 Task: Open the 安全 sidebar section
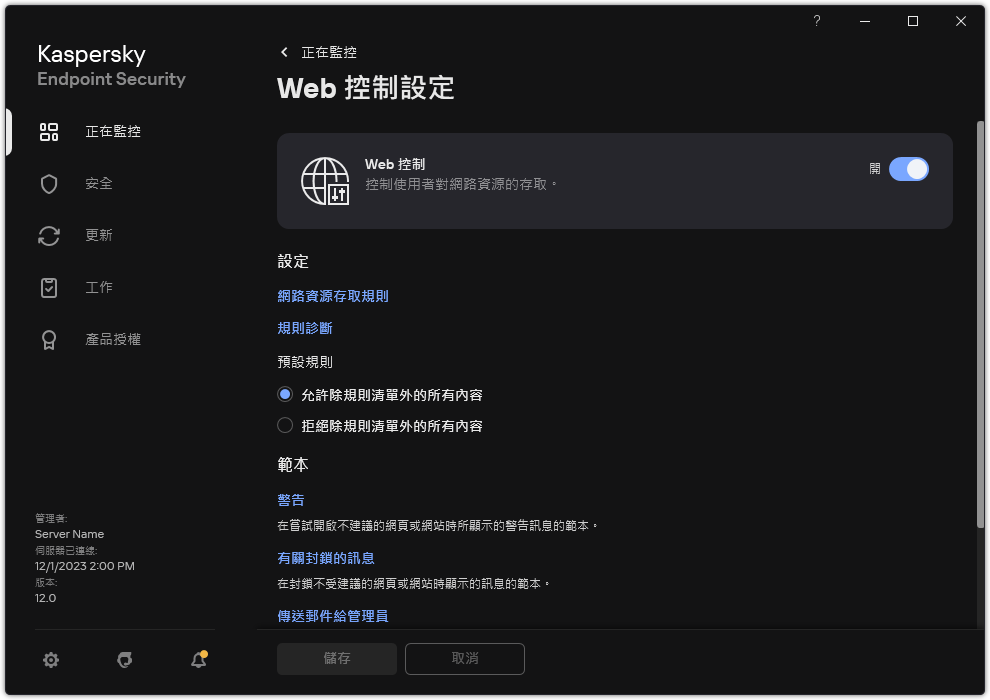point(99,184)
